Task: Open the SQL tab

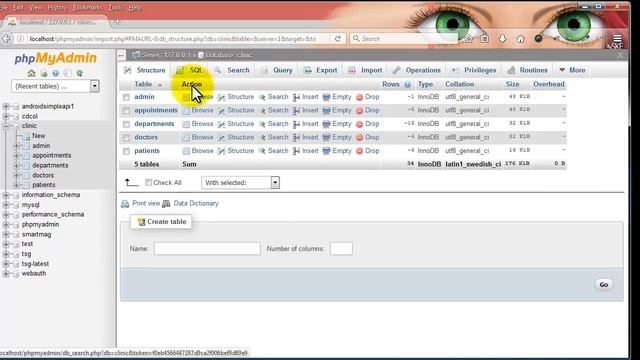Action: (x=190, y=70)
